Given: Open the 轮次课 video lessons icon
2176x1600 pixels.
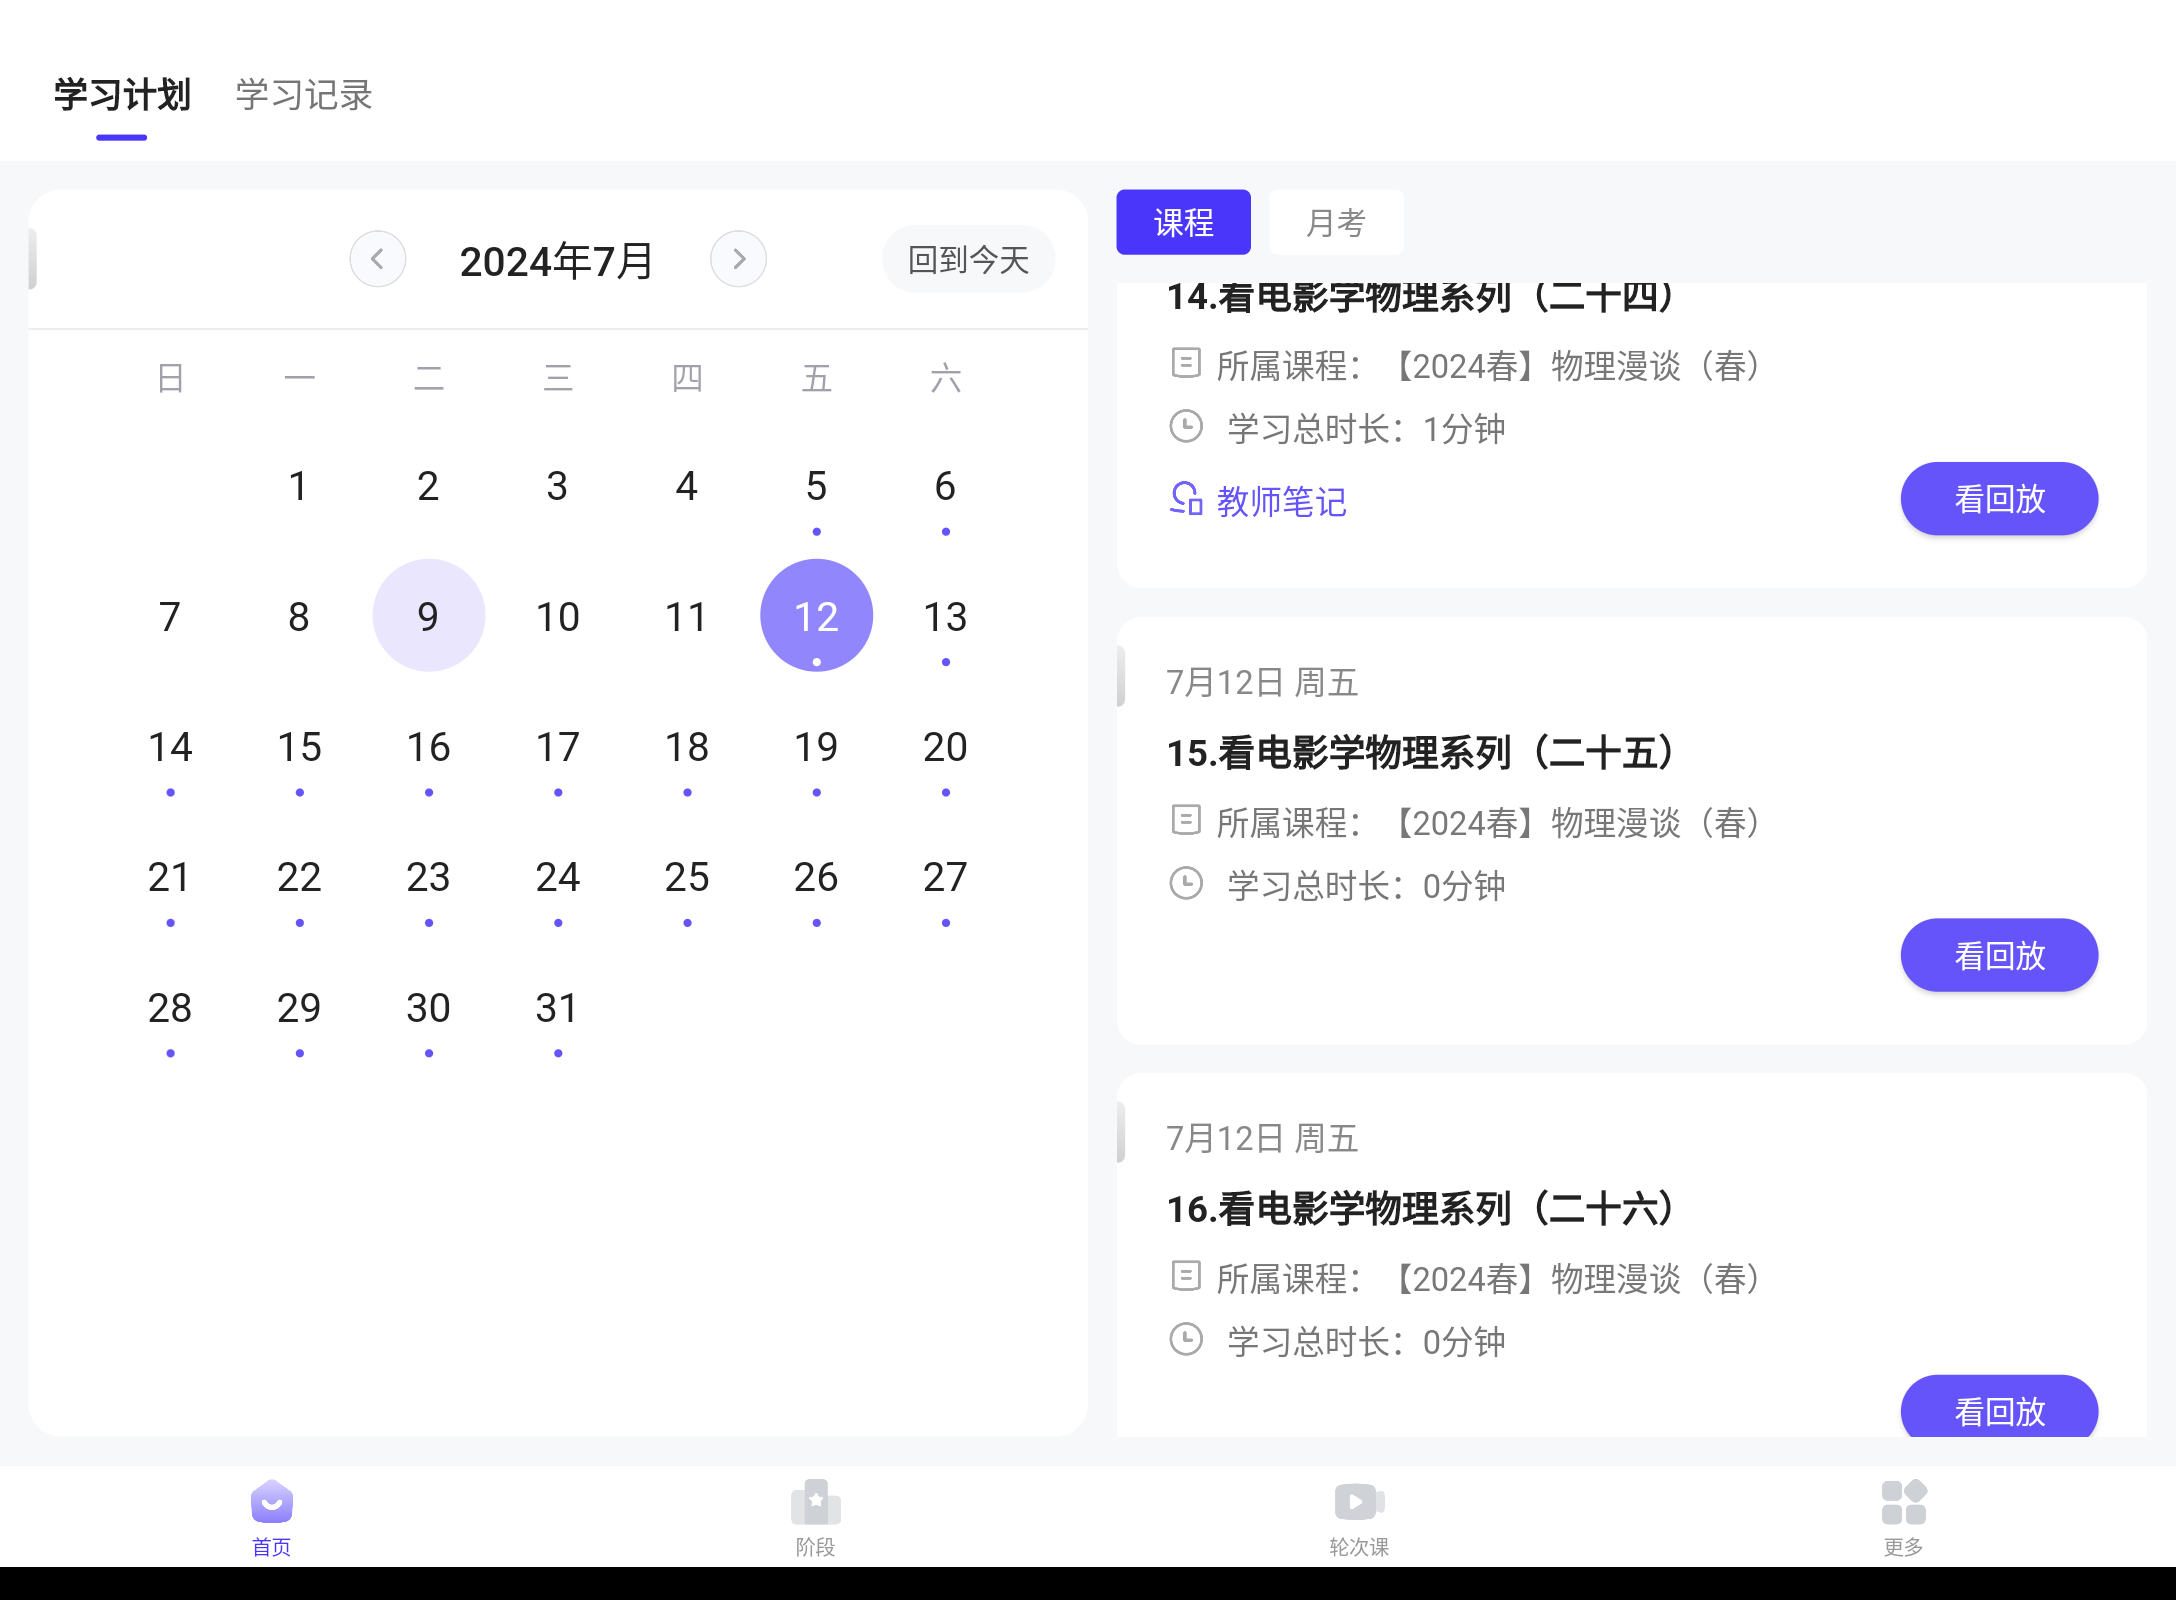Looking at the screenshot, I should click(x=1358, y=1502).
